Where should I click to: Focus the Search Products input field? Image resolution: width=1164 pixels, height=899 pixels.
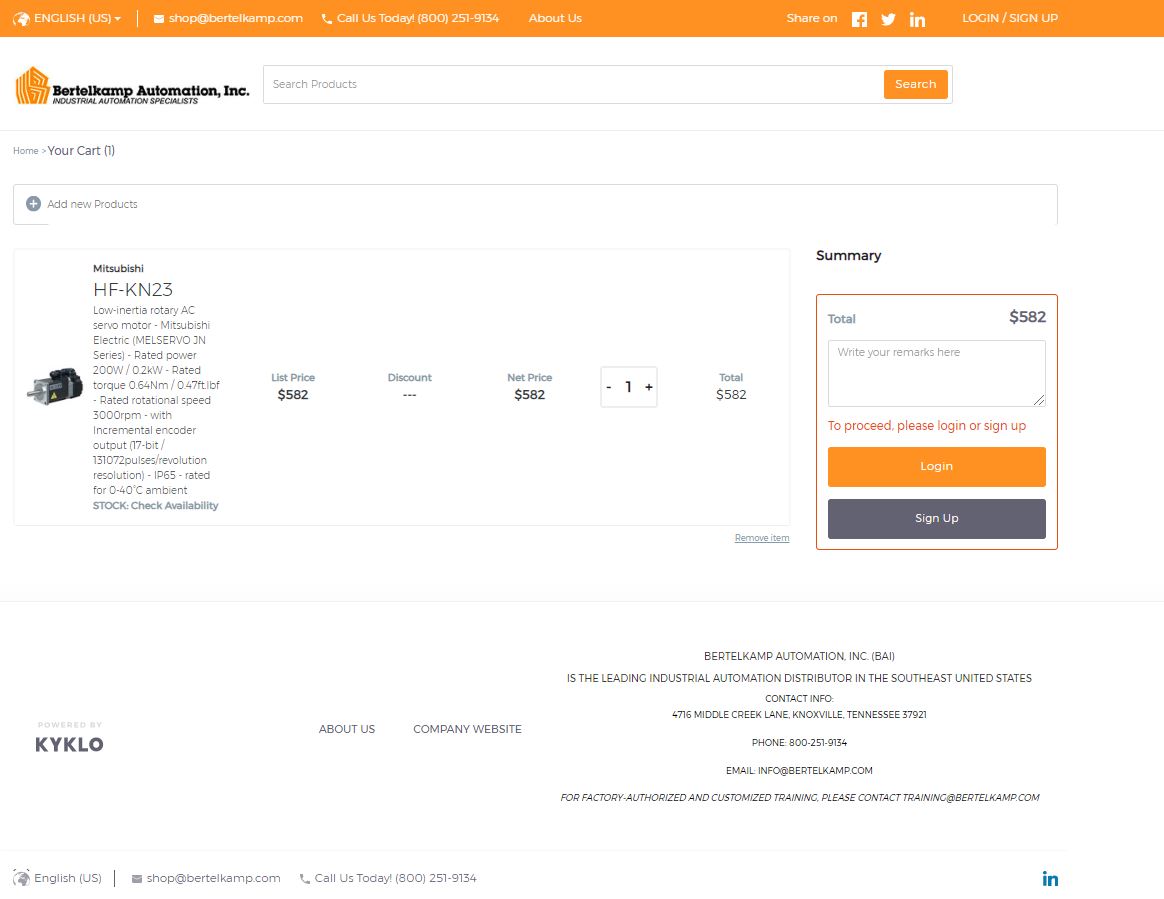[x=573, y=84]
